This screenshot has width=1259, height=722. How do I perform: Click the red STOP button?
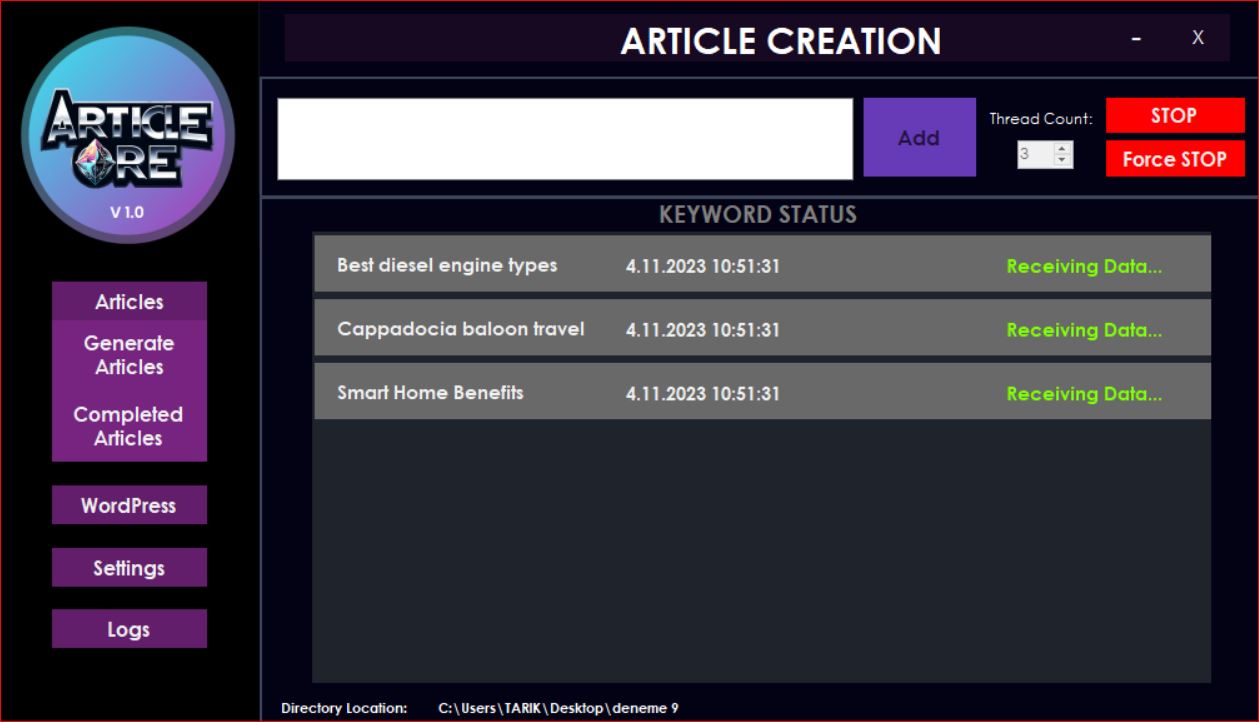coord(1175,116)
